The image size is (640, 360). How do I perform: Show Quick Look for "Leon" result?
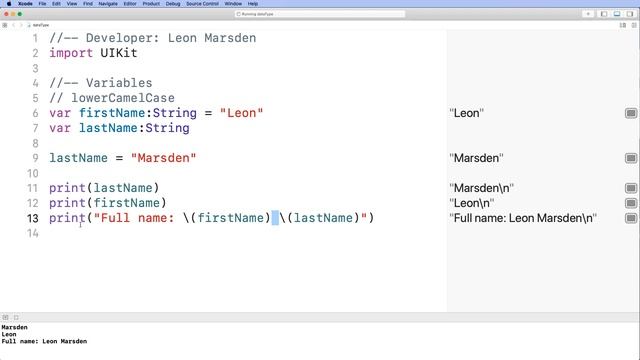631,113
